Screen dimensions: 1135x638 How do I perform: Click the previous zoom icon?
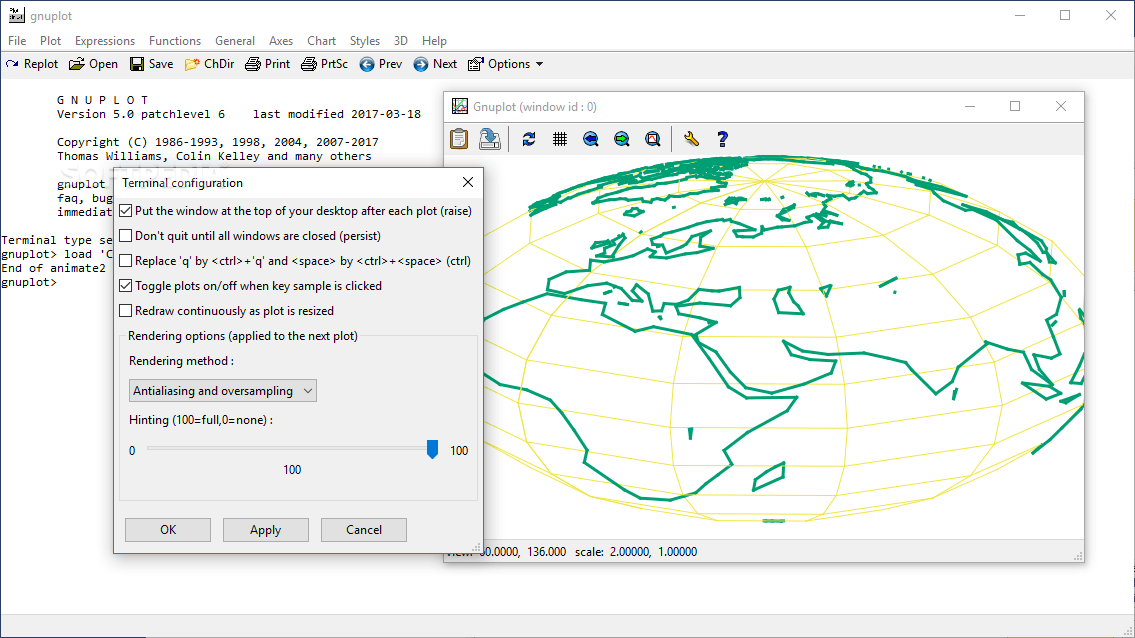(591, 138)
